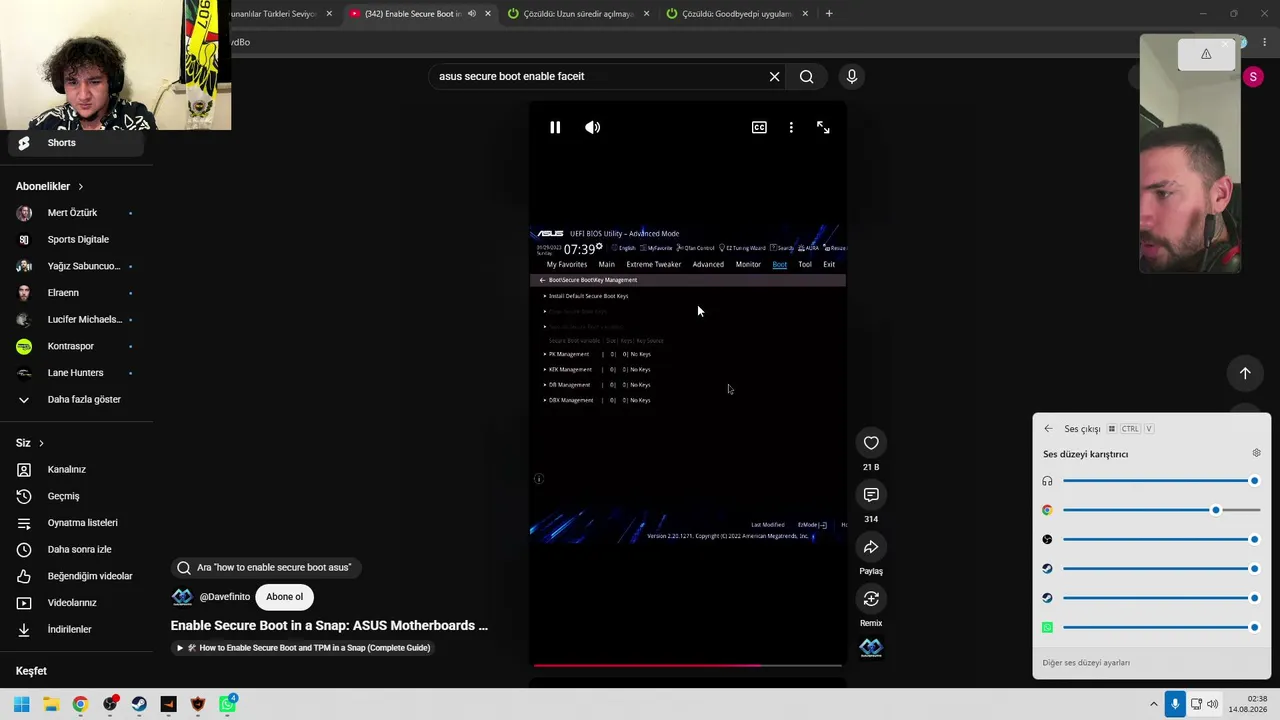This screenshot has height=720, width=1280.
Task: Open File Explorer from the taskbar
Action: [x=51, y=704]
